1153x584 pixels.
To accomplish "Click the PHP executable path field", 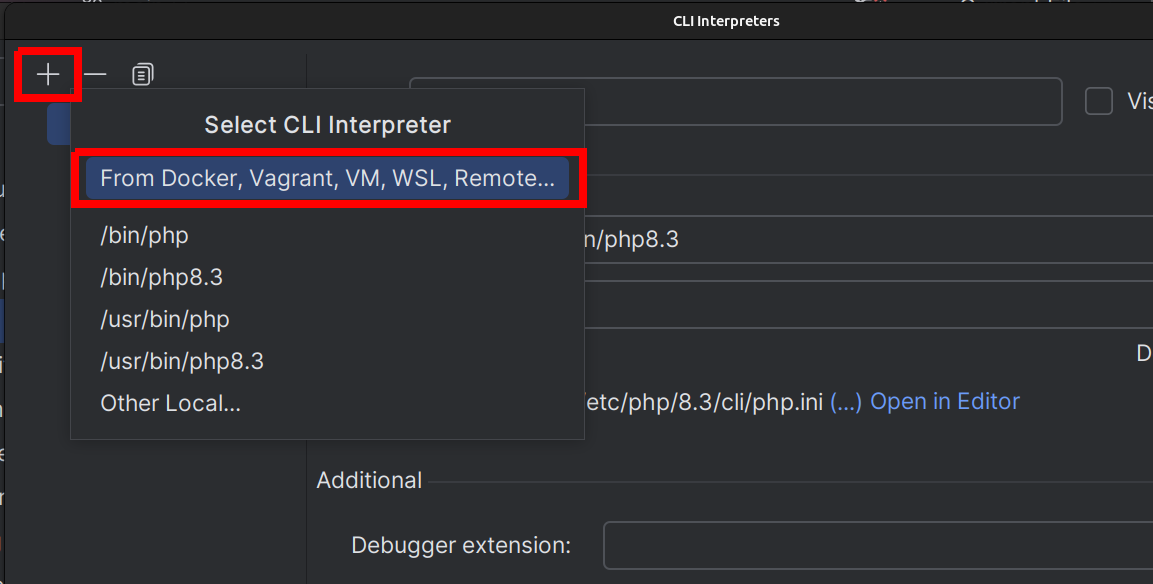I will (x=860, y=240).
